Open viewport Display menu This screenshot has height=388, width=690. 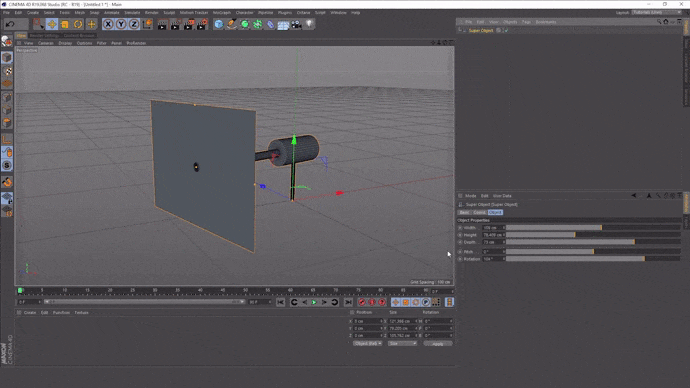[x=65, y=43]
